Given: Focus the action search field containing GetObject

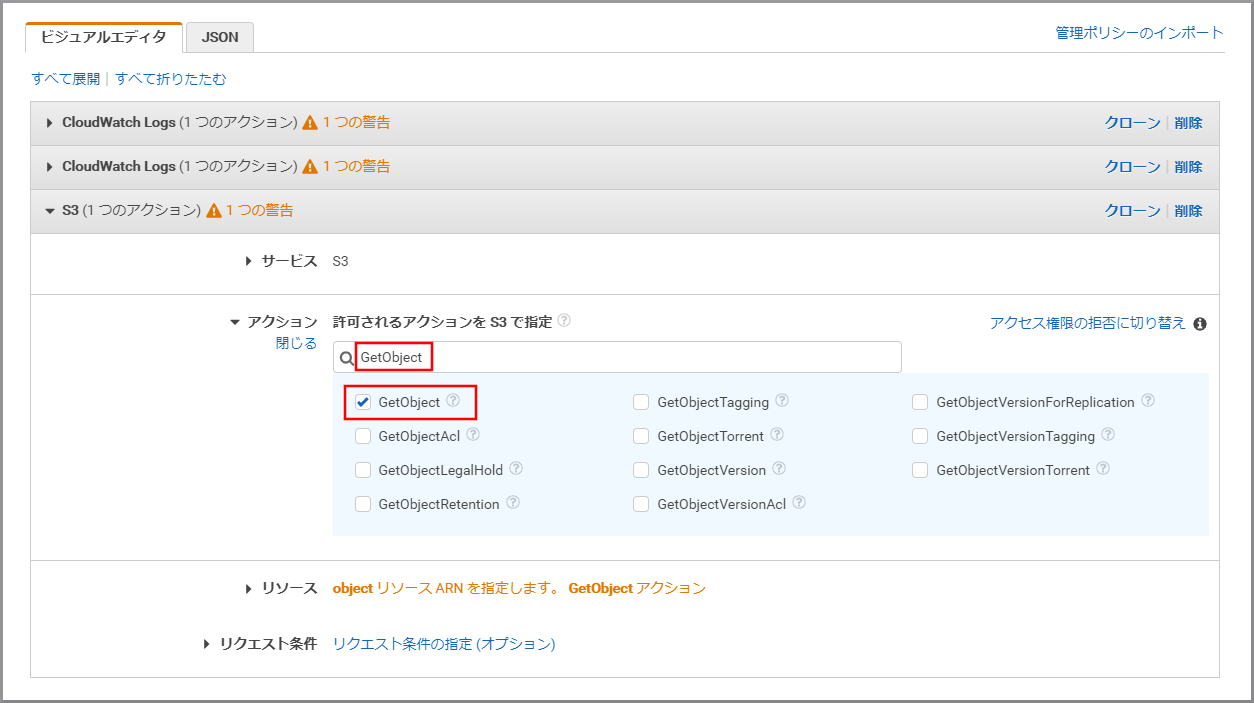Looking at the screenshot, I should (617, 357).
